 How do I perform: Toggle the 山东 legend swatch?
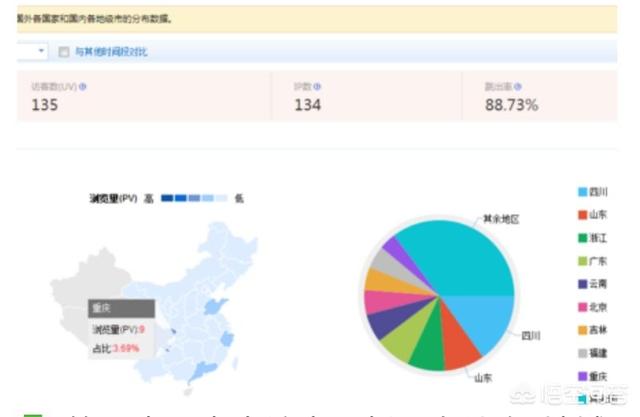582,215
